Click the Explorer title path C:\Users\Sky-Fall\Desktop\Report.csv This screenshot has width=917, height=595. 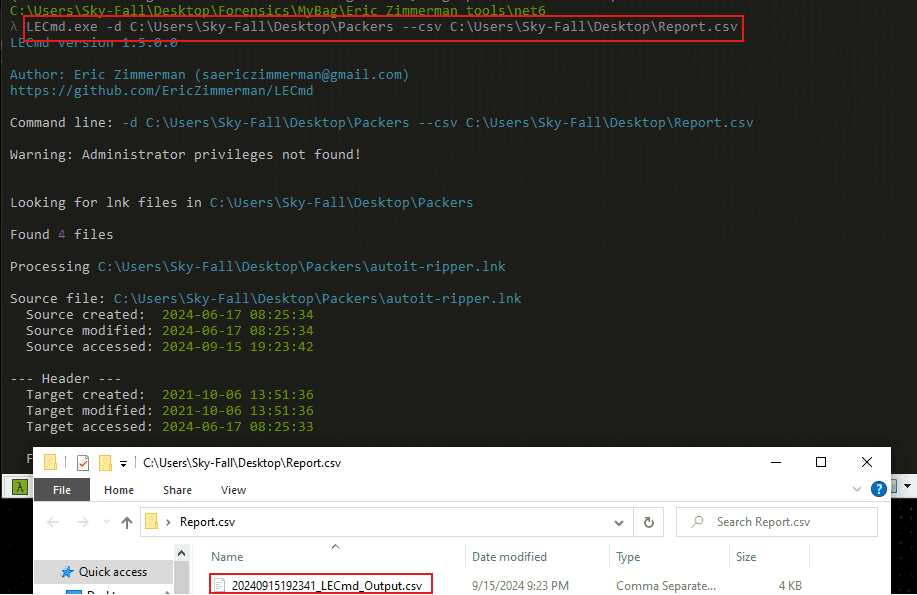click(242, 463)
